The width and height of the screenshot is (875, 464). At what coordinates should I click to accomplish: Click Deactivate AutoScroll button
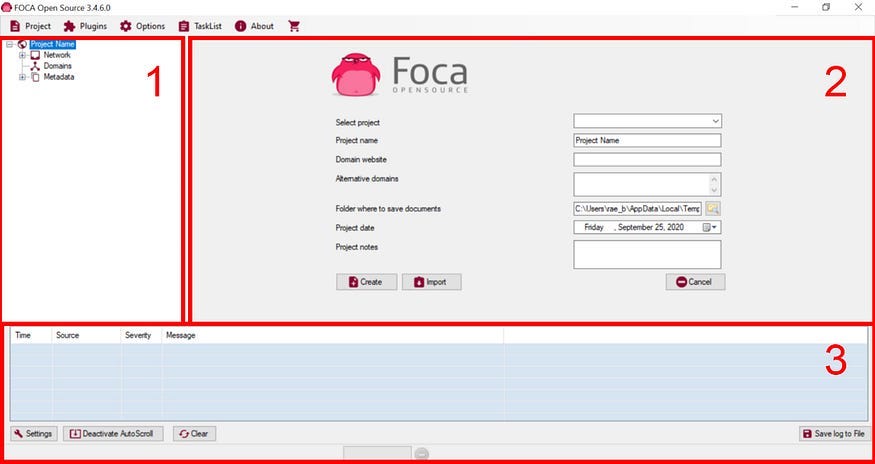[x=113, y=434]
